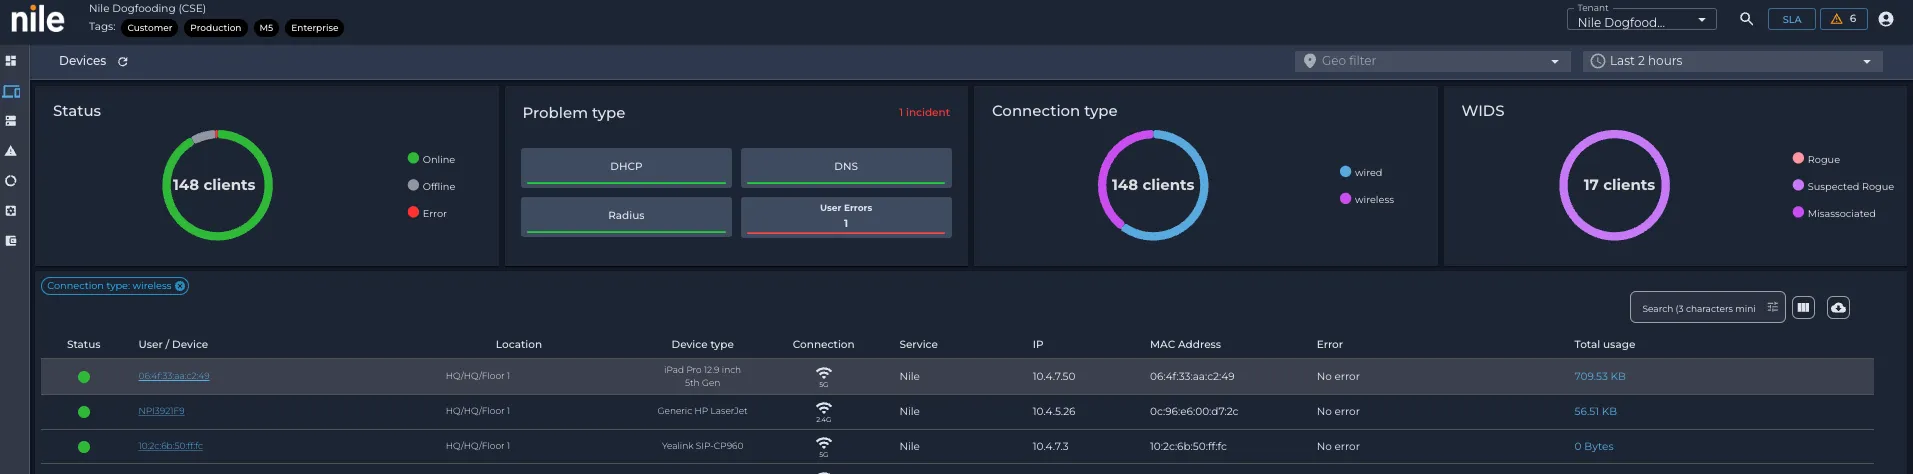Select the DNS problem type
Viewport: 1913px width, 474px height.
(846, 167)
